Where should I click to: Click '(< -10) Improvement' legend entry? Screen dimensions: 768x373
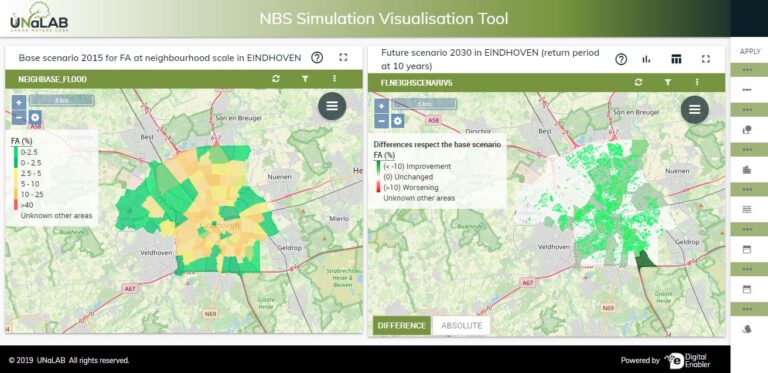pyautogui.click(x=417, y=166)
